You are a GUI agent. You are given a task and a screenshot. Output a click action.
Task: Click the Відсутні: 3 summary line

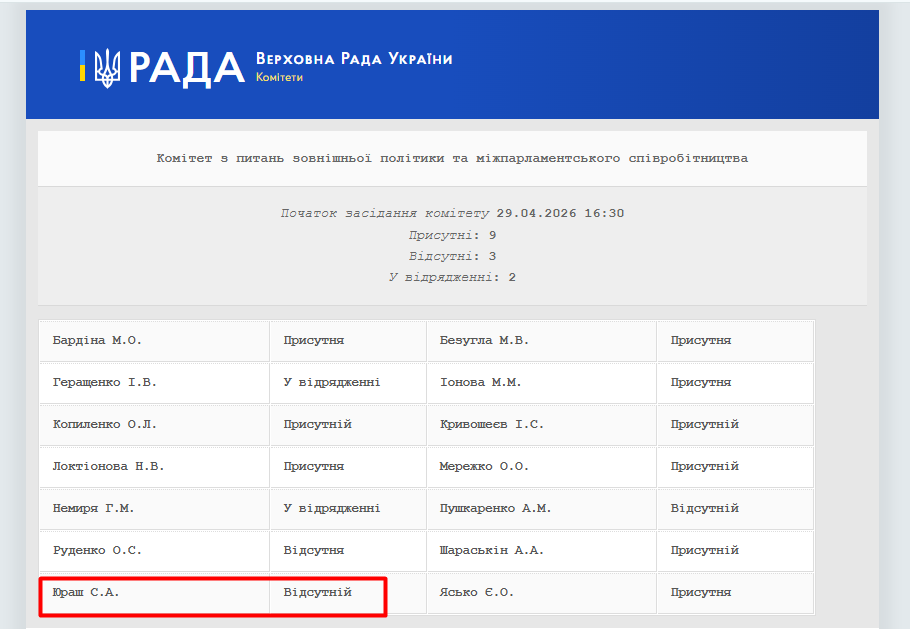point(452,256)
